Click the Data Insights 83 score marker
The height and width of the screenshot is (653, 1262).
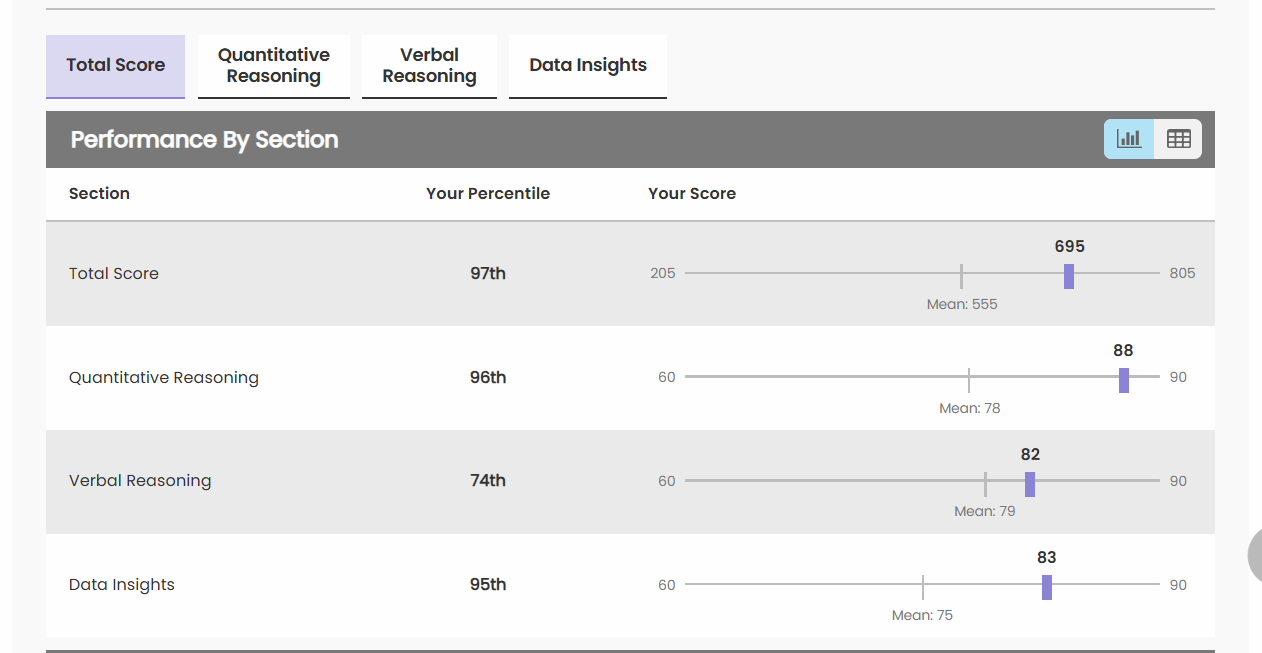[1047, 587]
